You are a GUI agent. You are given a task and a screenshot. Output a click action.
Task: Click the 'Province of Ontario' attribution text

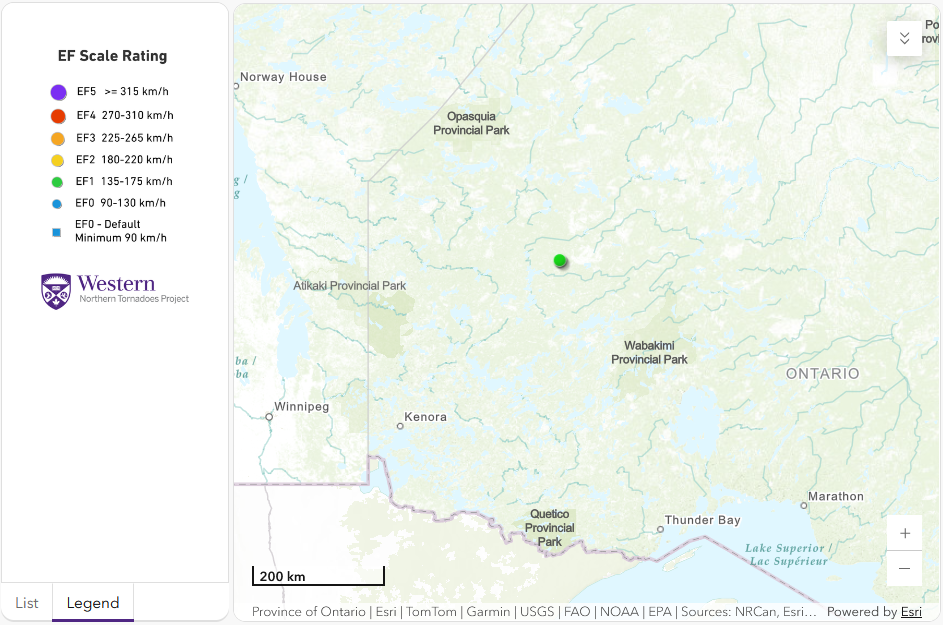[x=309, y=612]
